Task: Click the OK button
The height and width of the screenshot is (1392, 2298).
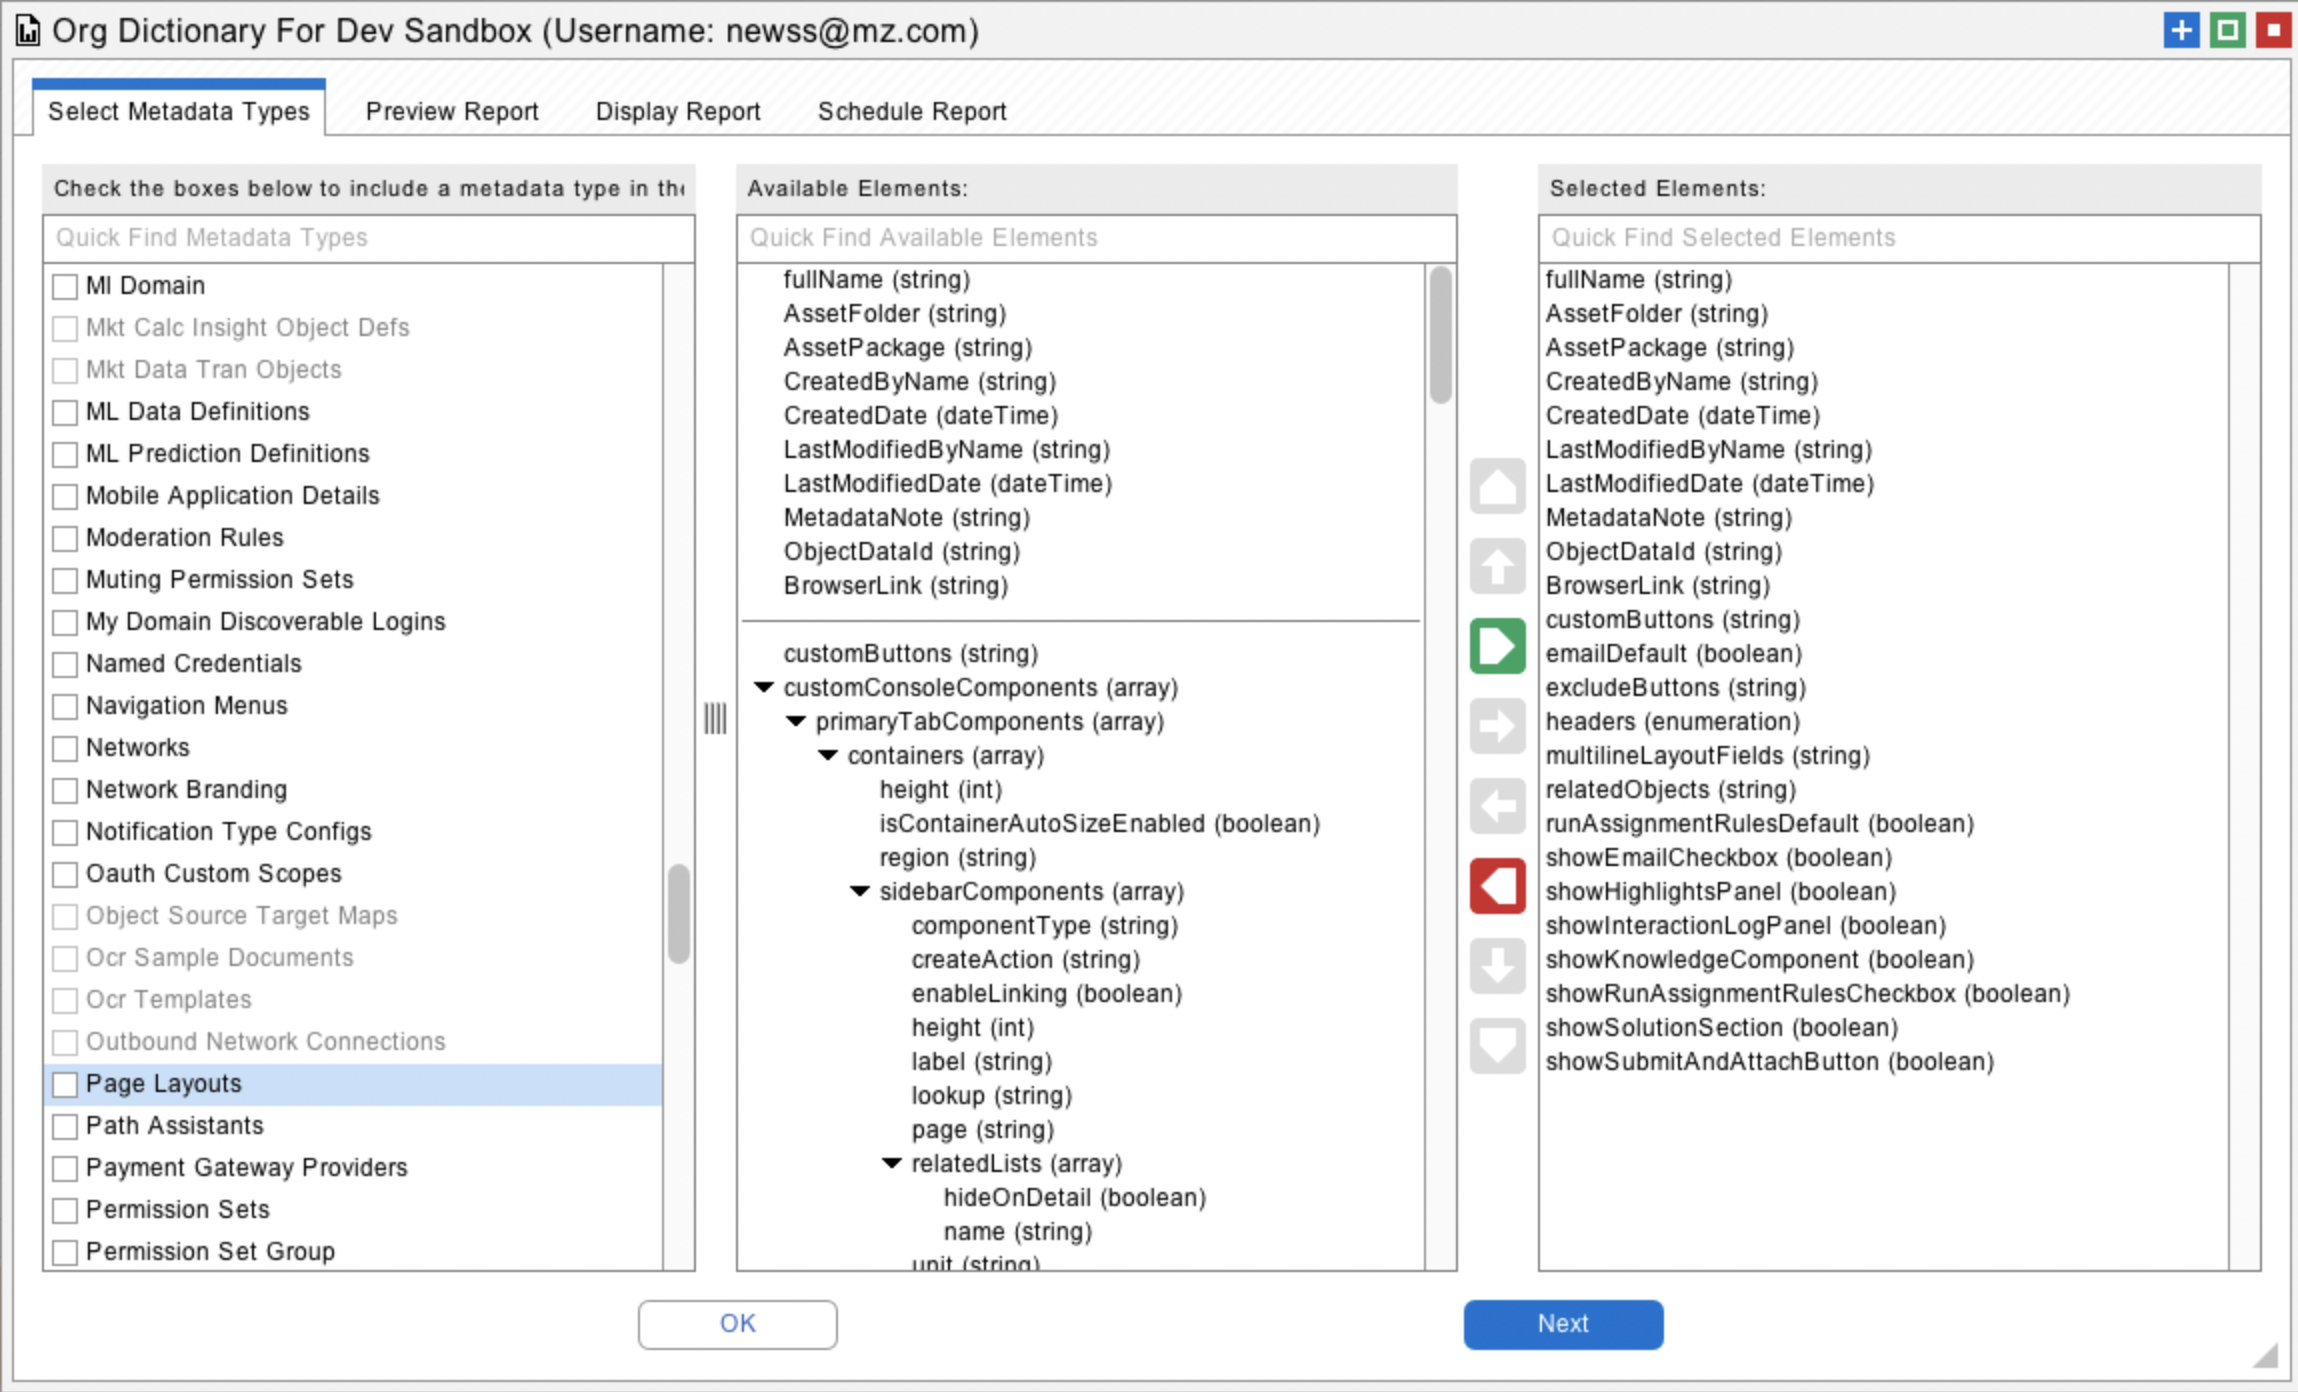Action: click(737, 1324)
